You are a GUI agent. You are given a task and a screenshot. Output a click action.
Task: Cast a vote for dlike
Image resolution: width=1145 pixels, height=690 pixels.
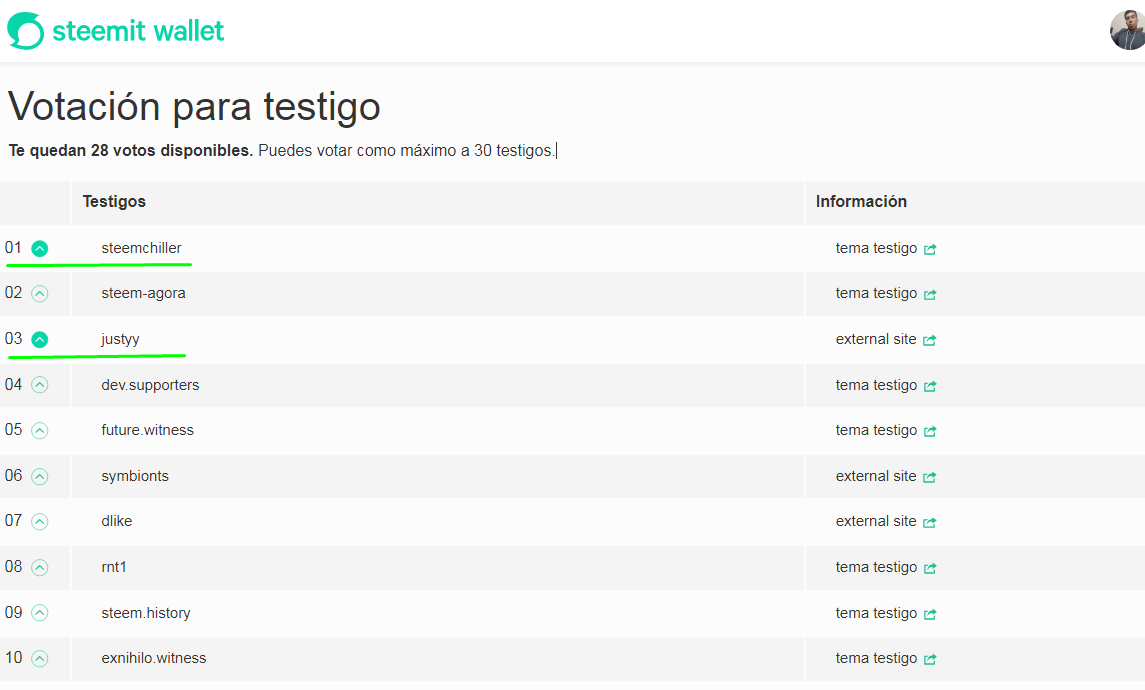[x=40, y=522]
